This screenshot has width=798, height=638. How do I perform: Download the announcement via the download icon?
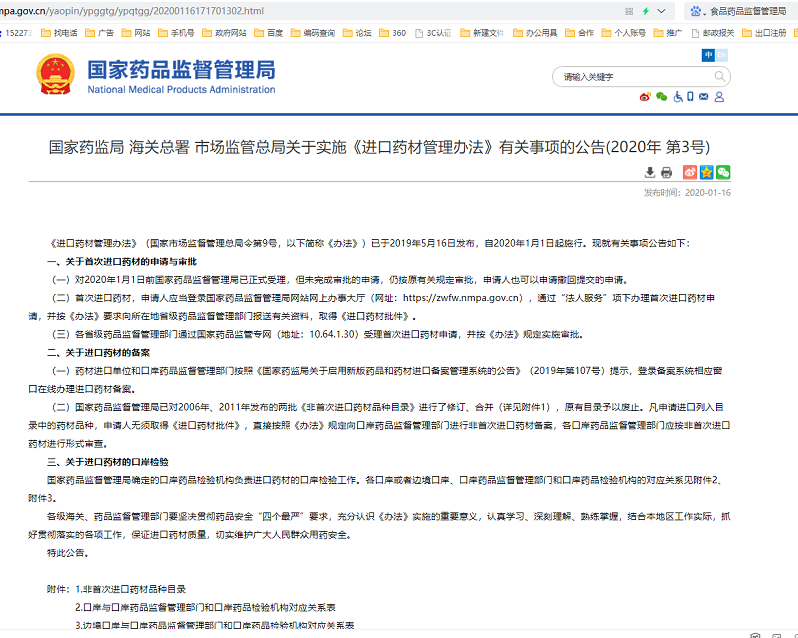tap(649, 172)
